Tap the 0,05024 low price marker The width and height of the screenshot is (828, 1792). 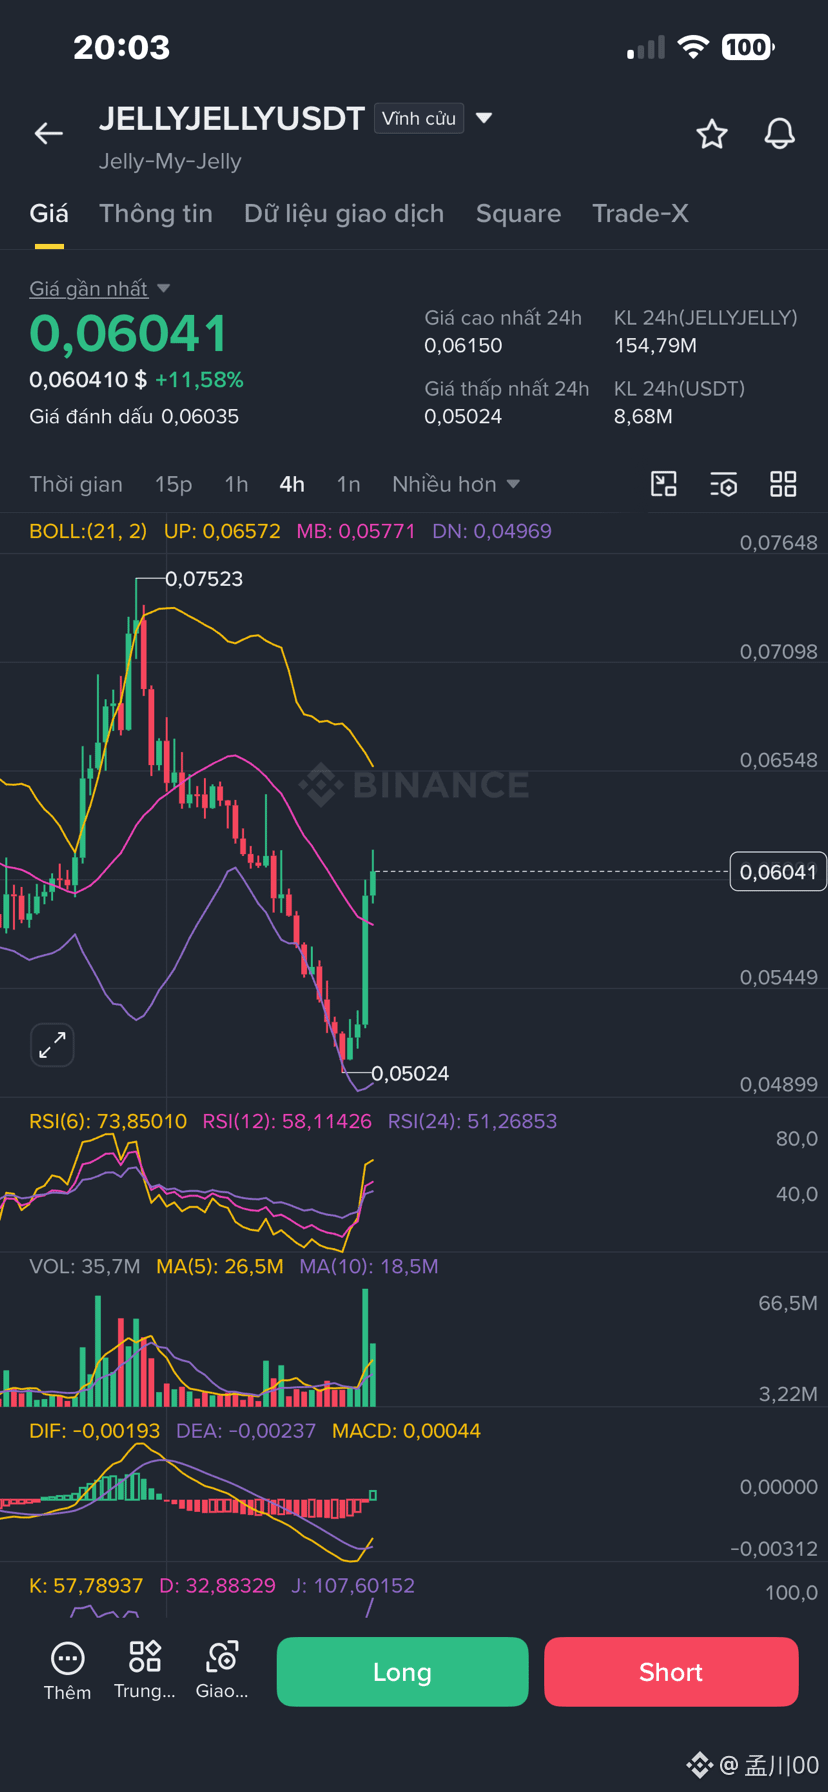pyautogui.click(x=410, y=1074)
